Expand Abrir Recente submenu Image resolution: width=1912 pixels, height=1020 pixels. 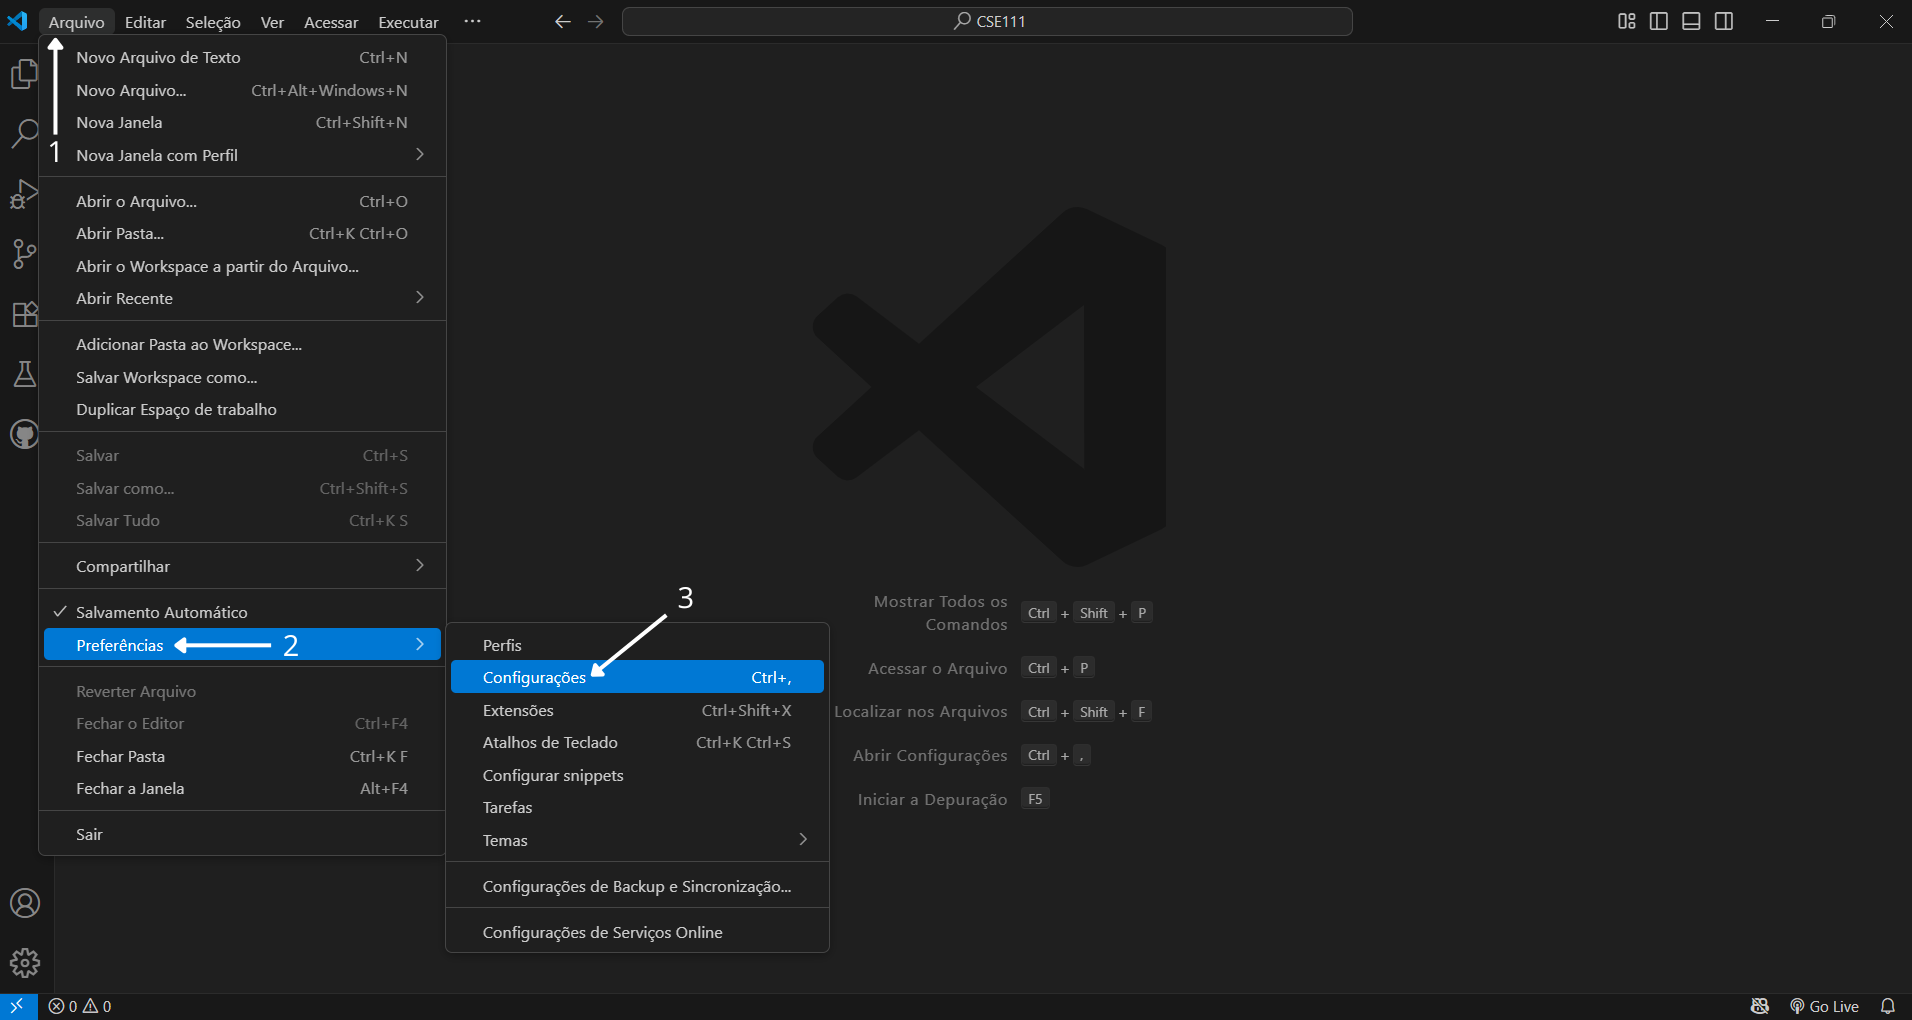point(242,298)
